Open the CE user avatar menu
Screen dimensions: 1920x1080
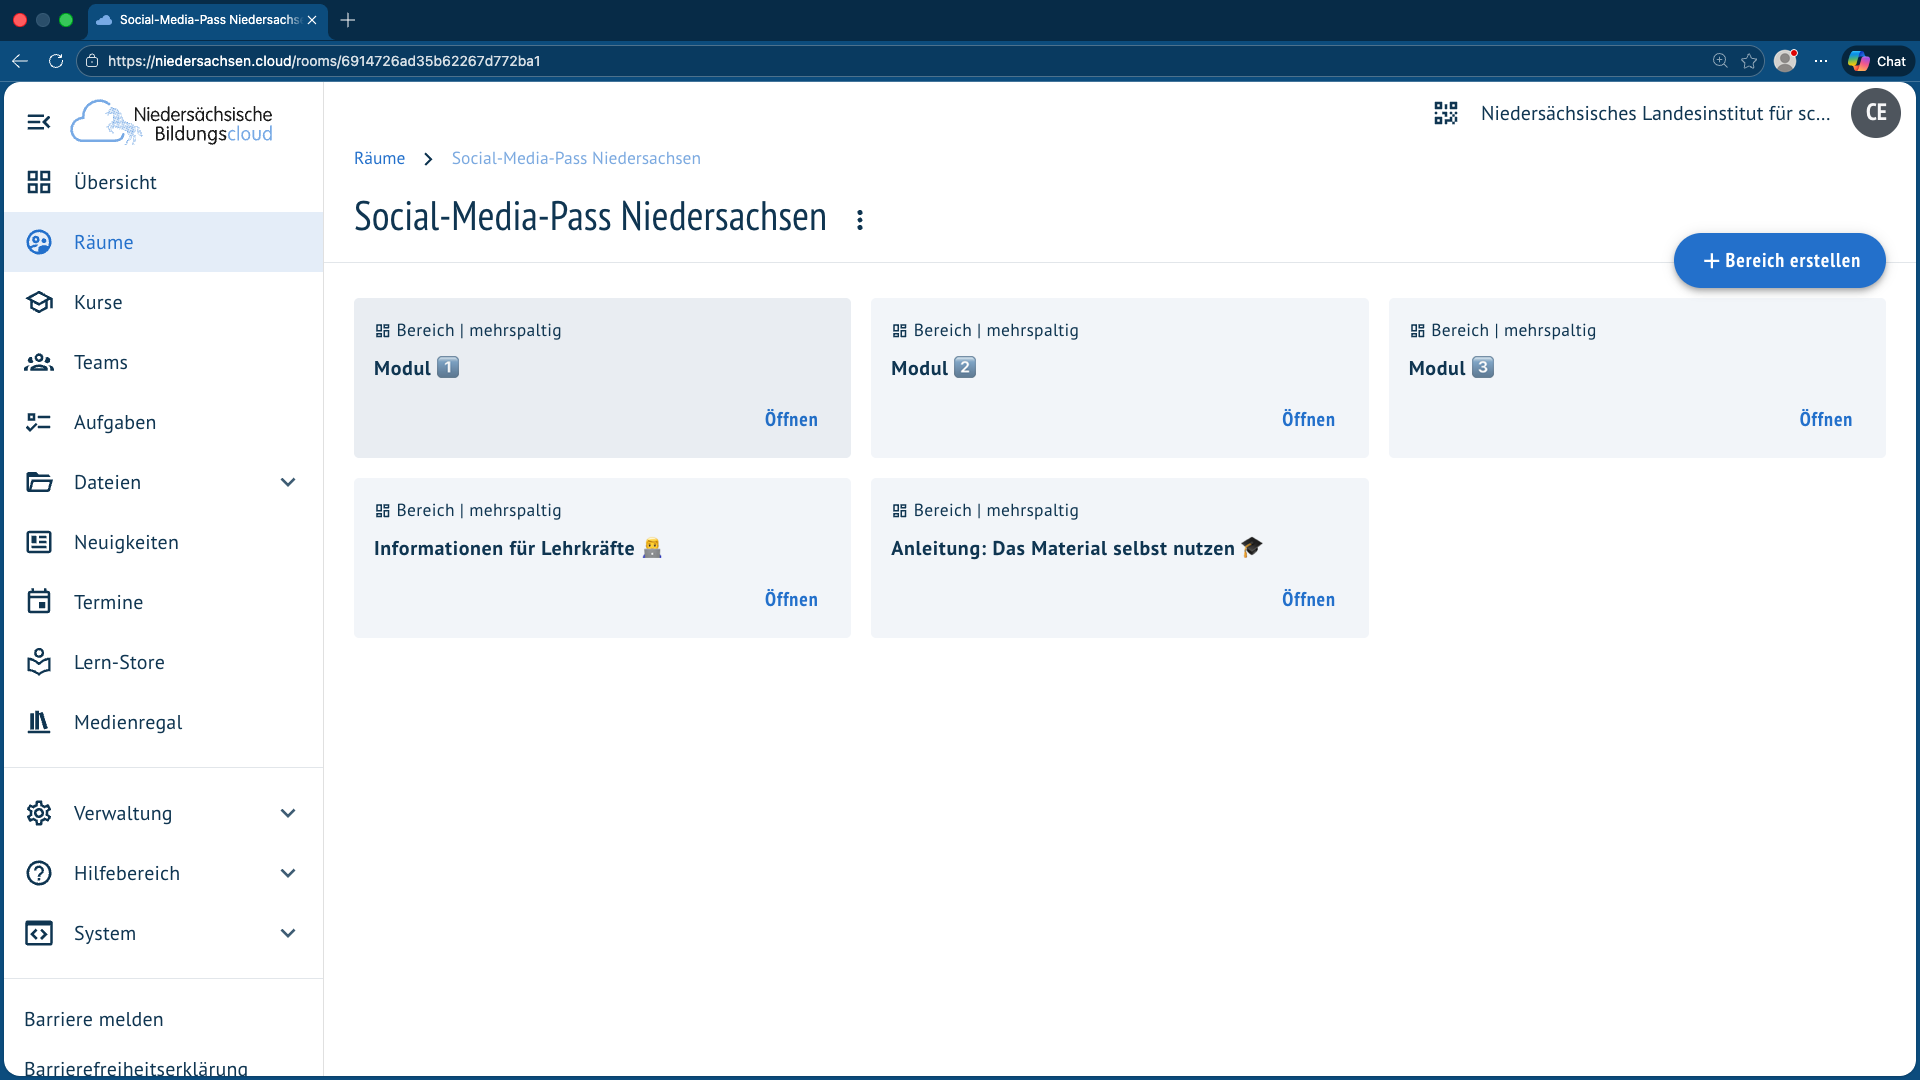[x=1875, y=113]
